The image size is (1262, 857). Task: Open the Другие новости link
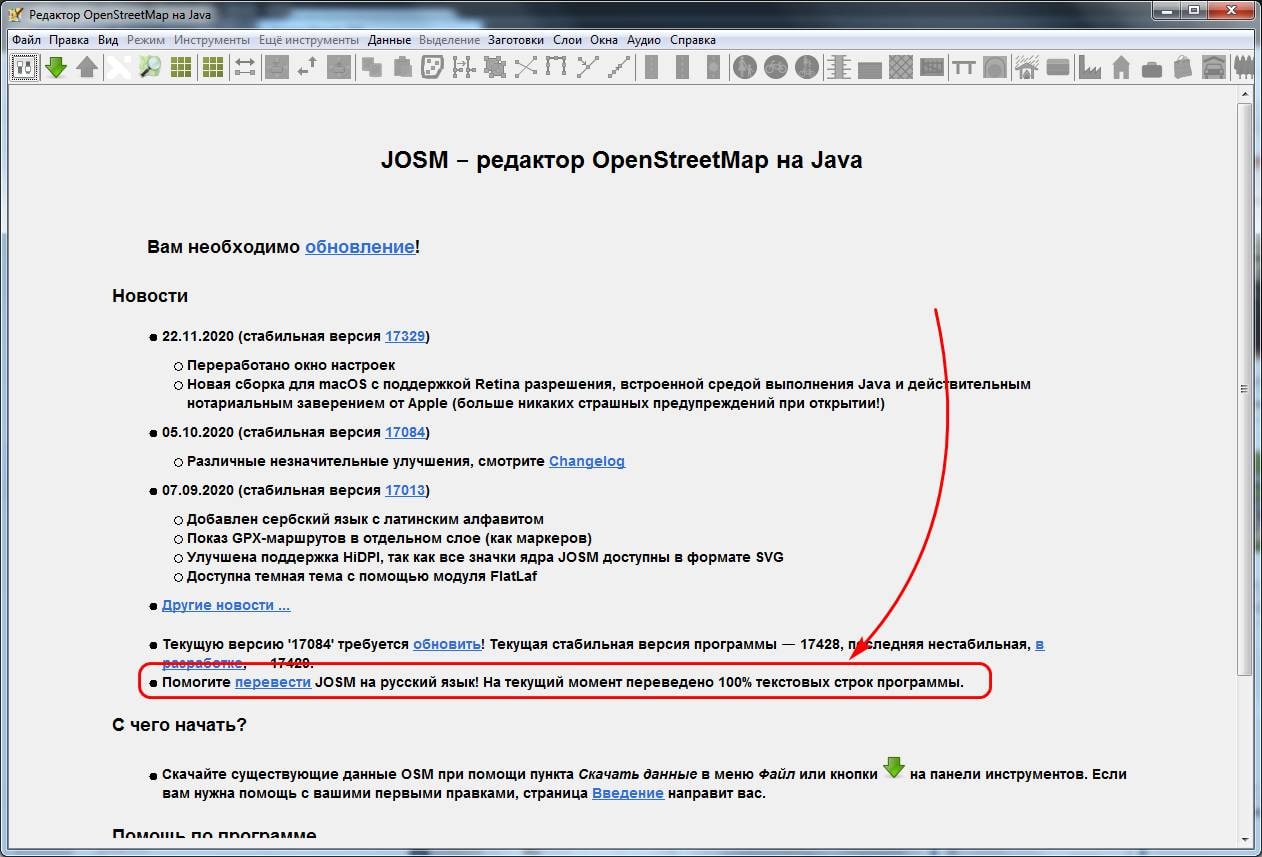coord(226,605)
